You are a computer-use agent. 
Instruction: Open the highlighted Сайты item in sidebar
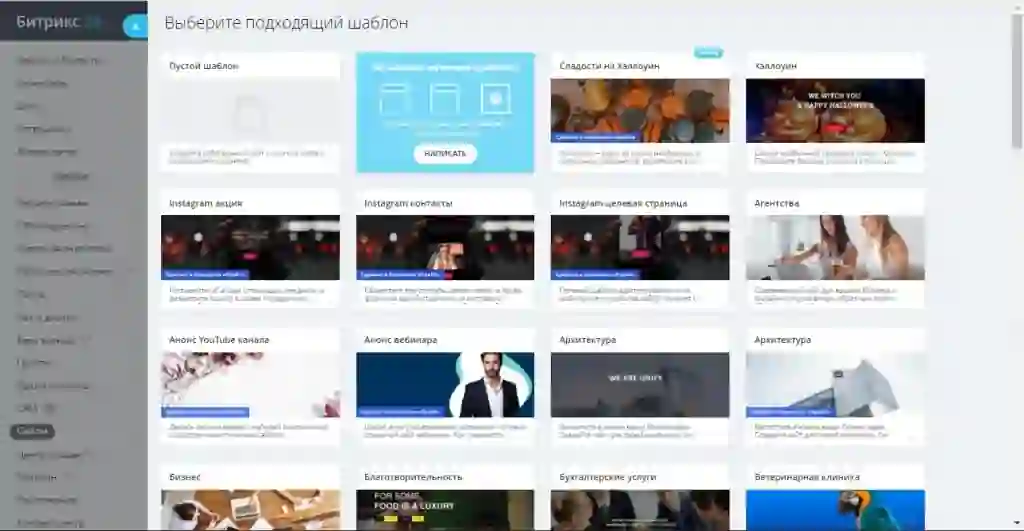pos(33,431)
